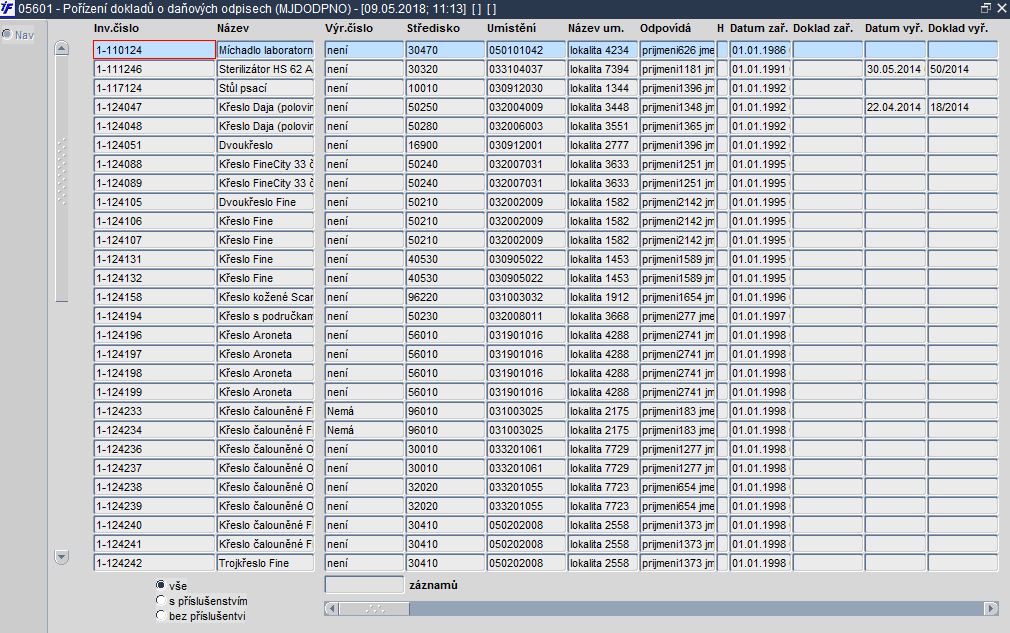The image size is (1010, 633).
Task: Click Doklad vyř. cell 50/2014
Action: [963, 69]
